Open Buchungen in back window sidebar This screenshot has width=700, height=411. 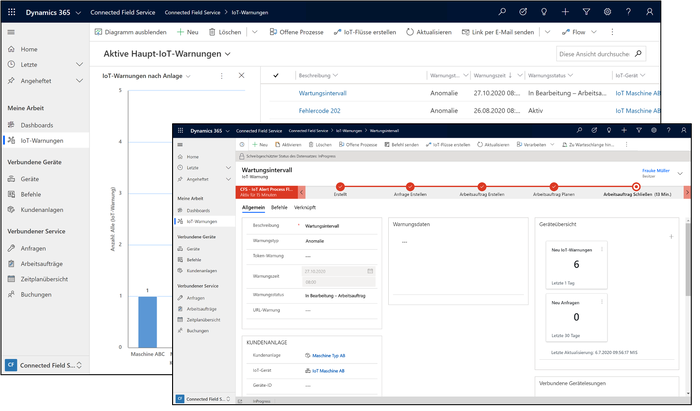point(36,295)
